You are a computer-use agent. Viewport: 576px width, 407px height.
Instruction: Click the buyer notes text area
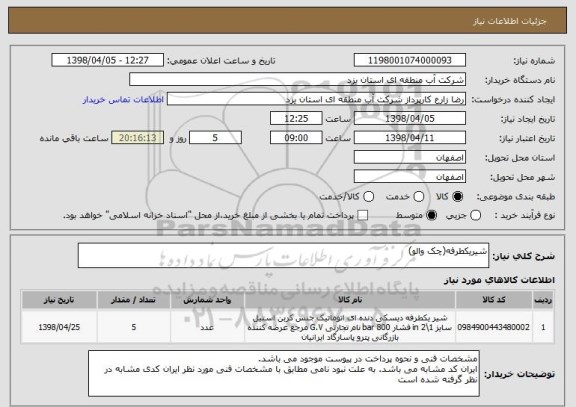tap(284, 374)
